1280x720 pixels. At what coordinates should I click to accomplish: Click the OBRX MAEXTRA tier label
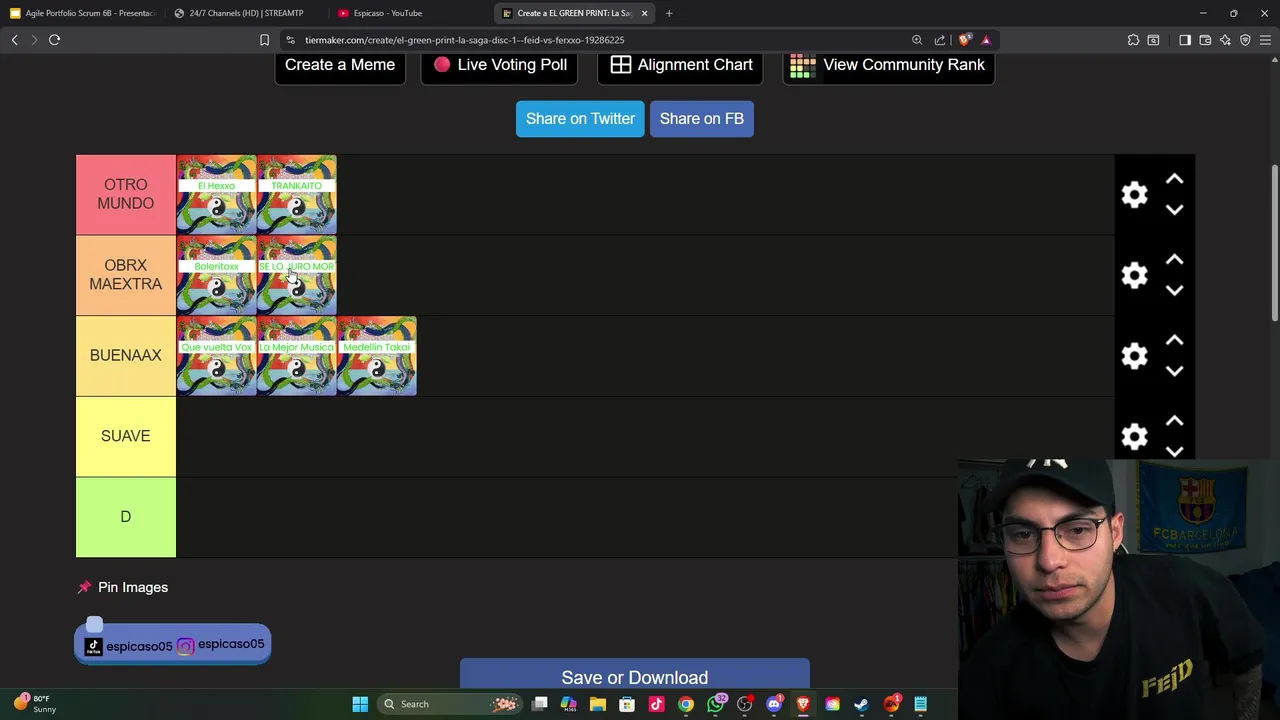click(126, 275)
